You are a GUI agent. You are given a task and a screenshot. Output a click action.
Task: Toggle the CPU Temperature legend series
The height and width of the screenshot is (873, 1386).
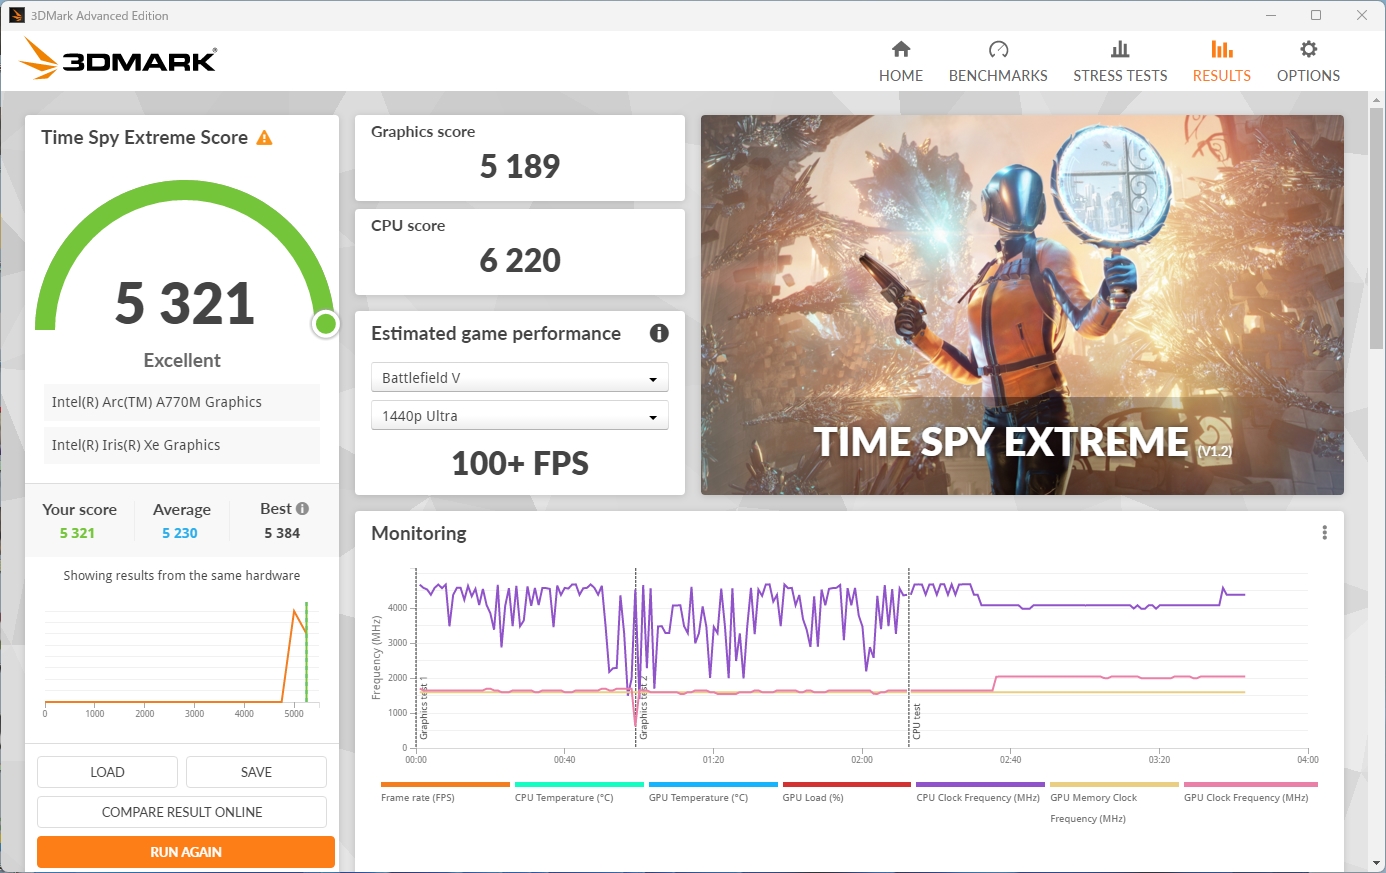[x=579, y=792]
